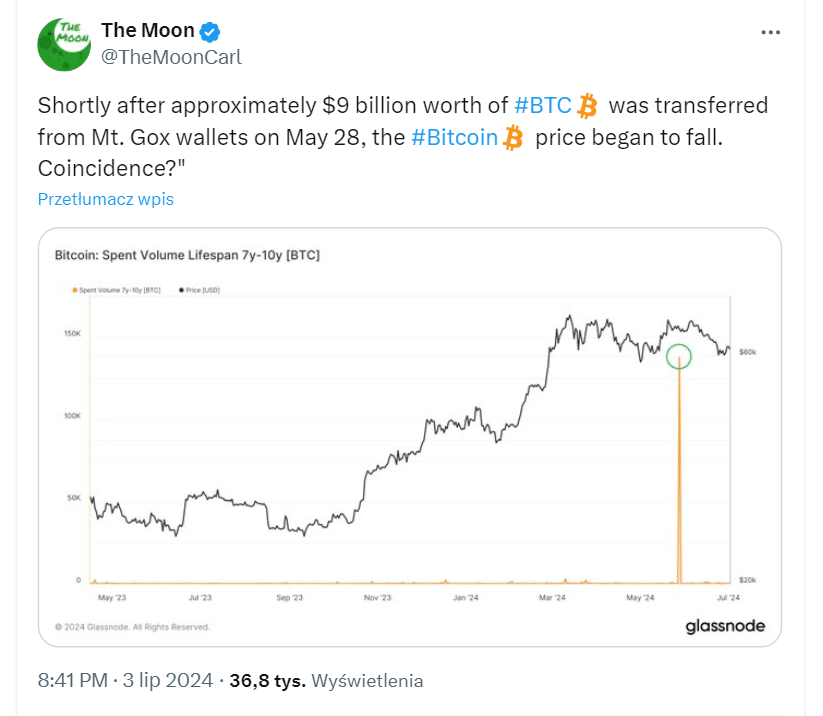Open the #BTC hashtag
This screenshot has height=716, width=823.
point(542,106)
